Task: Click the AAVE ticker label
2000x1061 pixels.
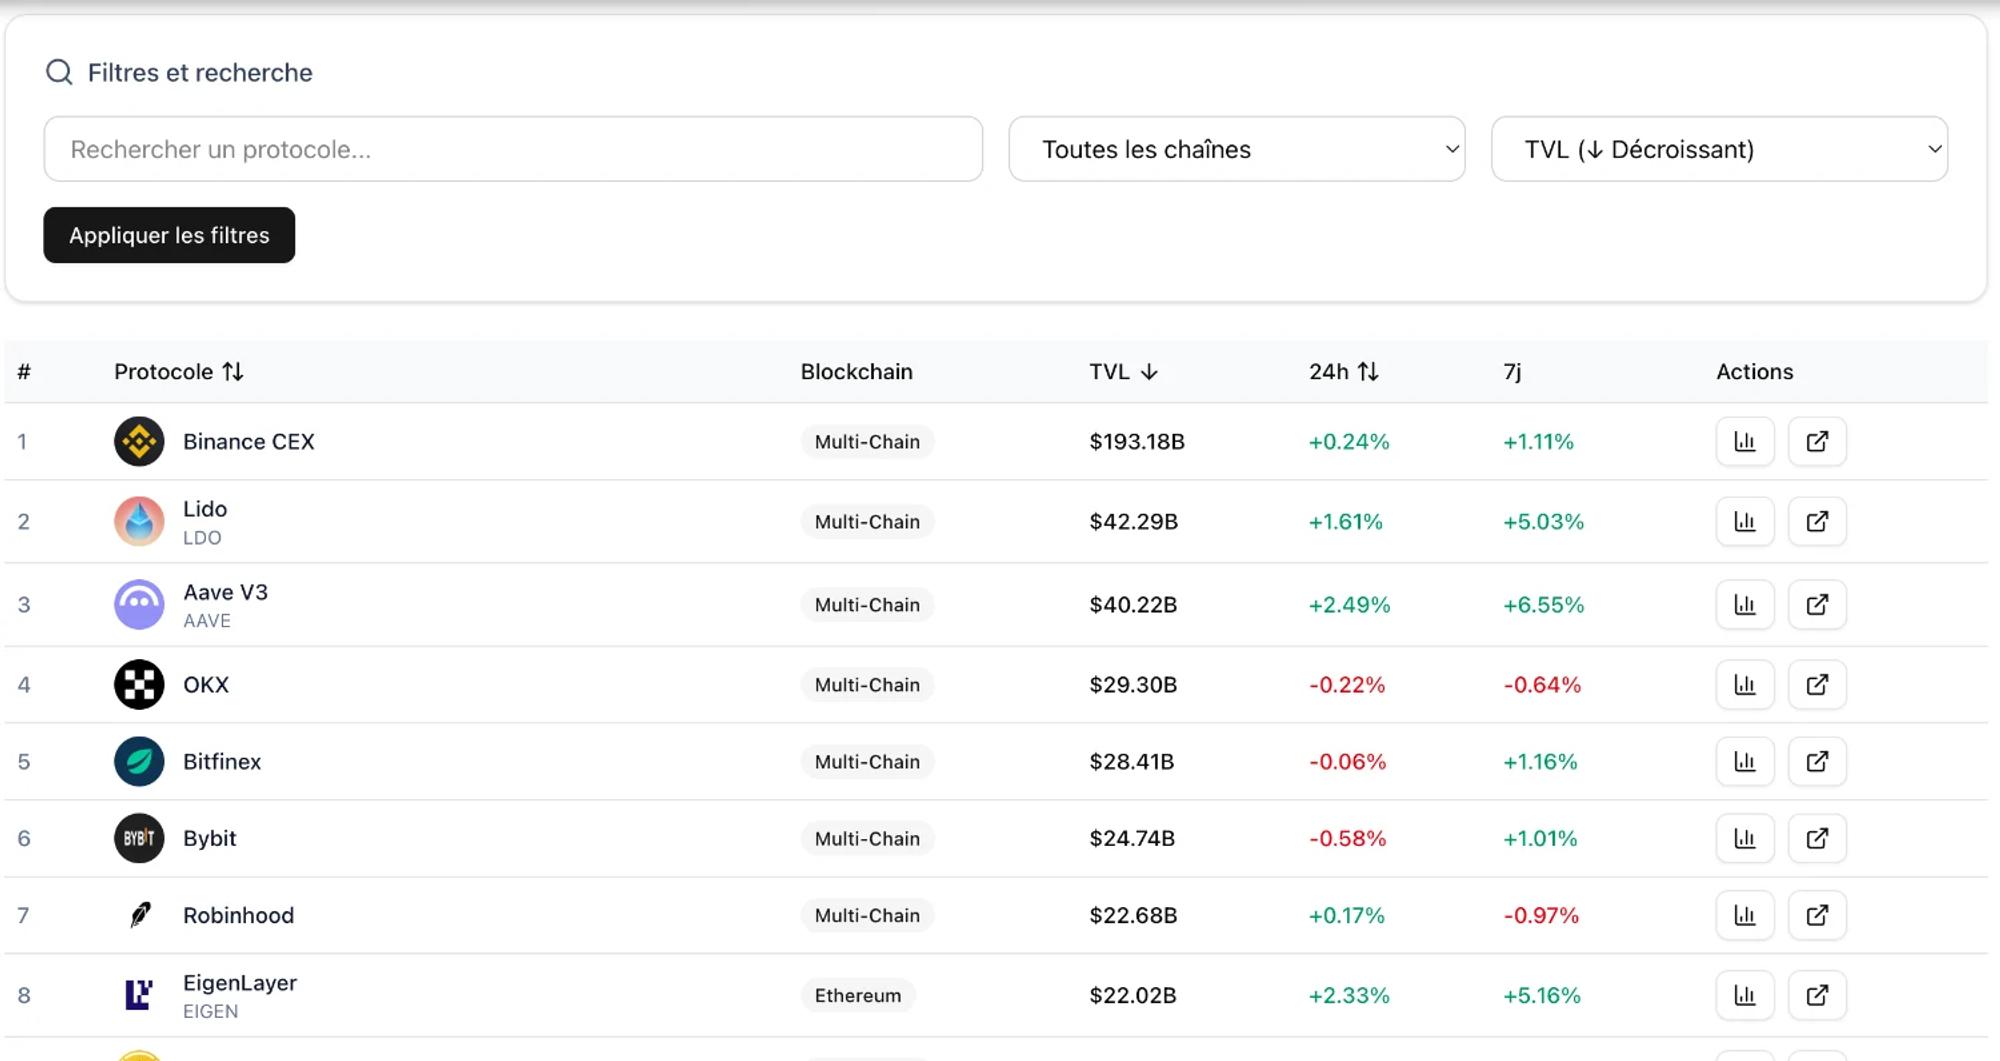Action: (207, 620)
